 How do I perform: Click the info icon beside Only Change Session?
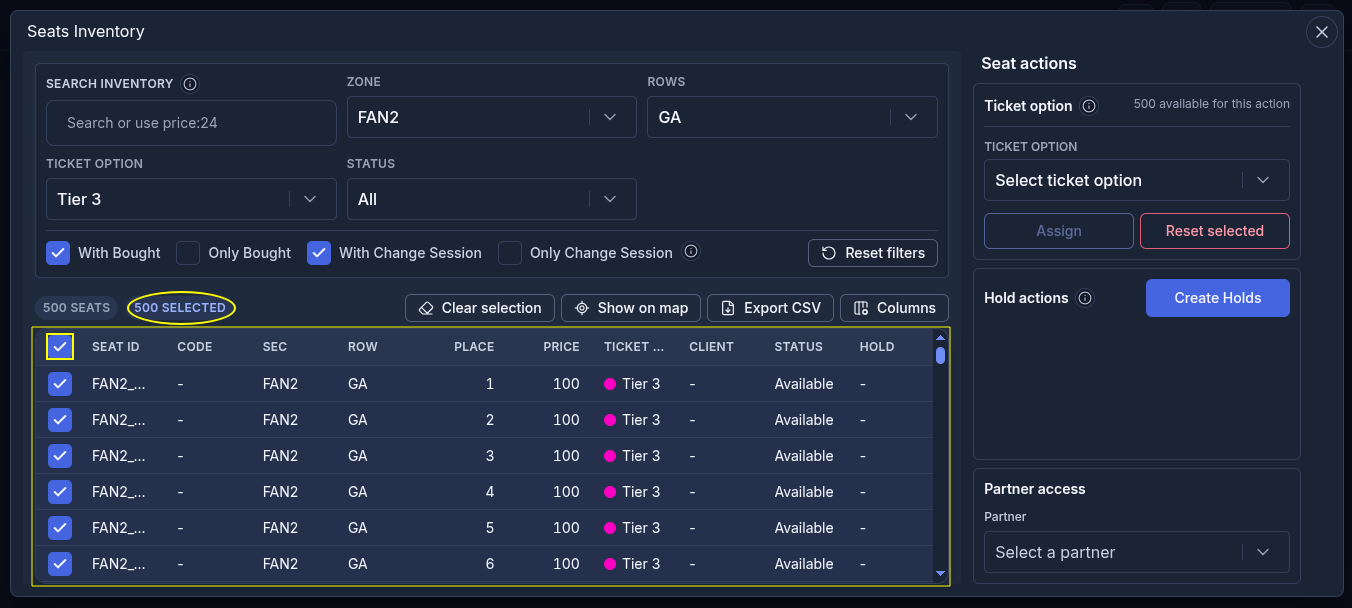click(x=690, y=252)
